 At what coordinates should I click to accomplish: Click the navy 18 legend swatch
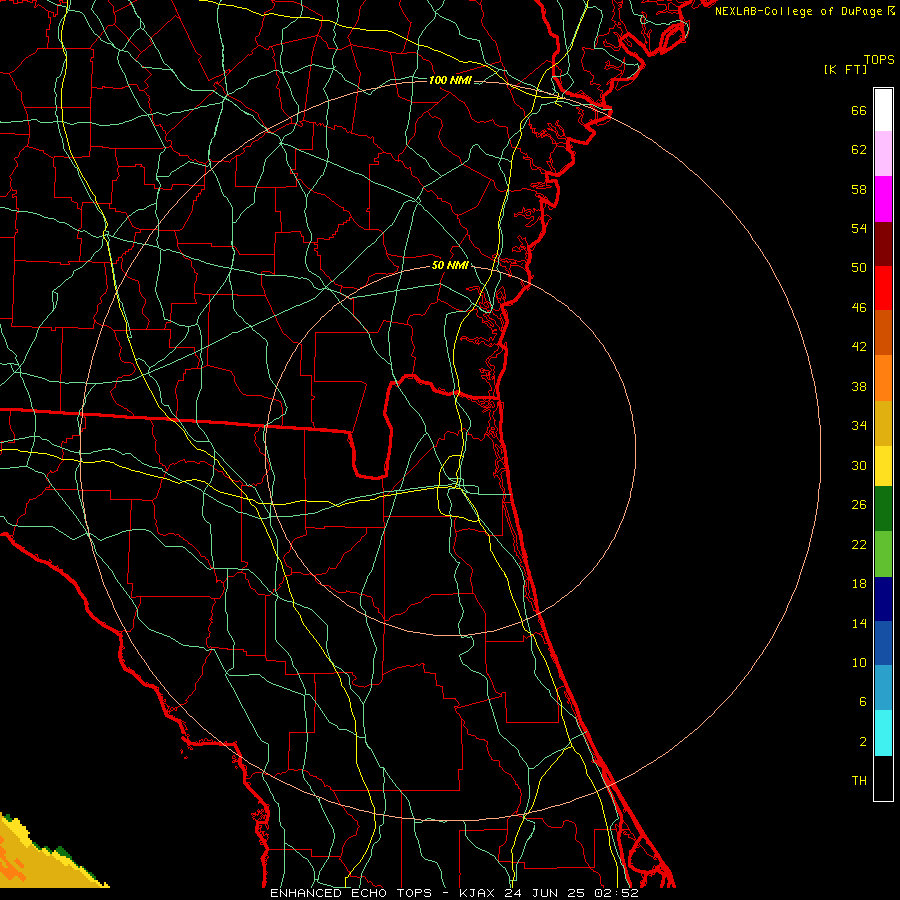click(883, 599)
